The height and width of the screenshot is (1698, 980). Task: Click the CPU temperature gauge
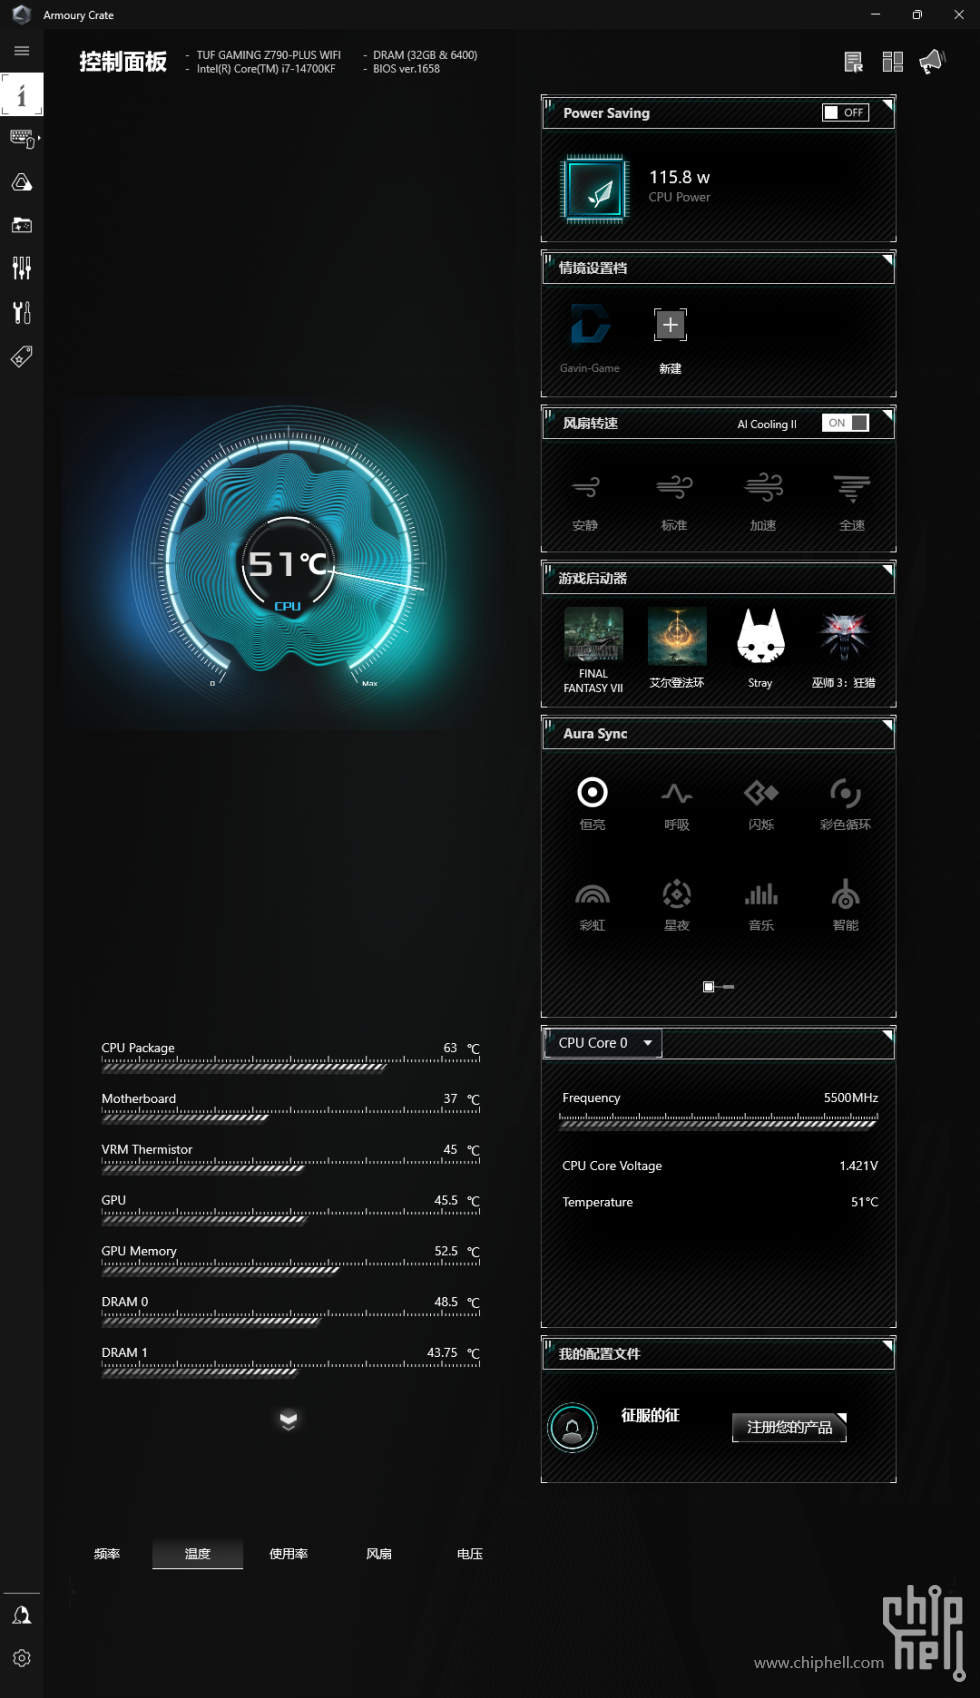coord(288,565)
